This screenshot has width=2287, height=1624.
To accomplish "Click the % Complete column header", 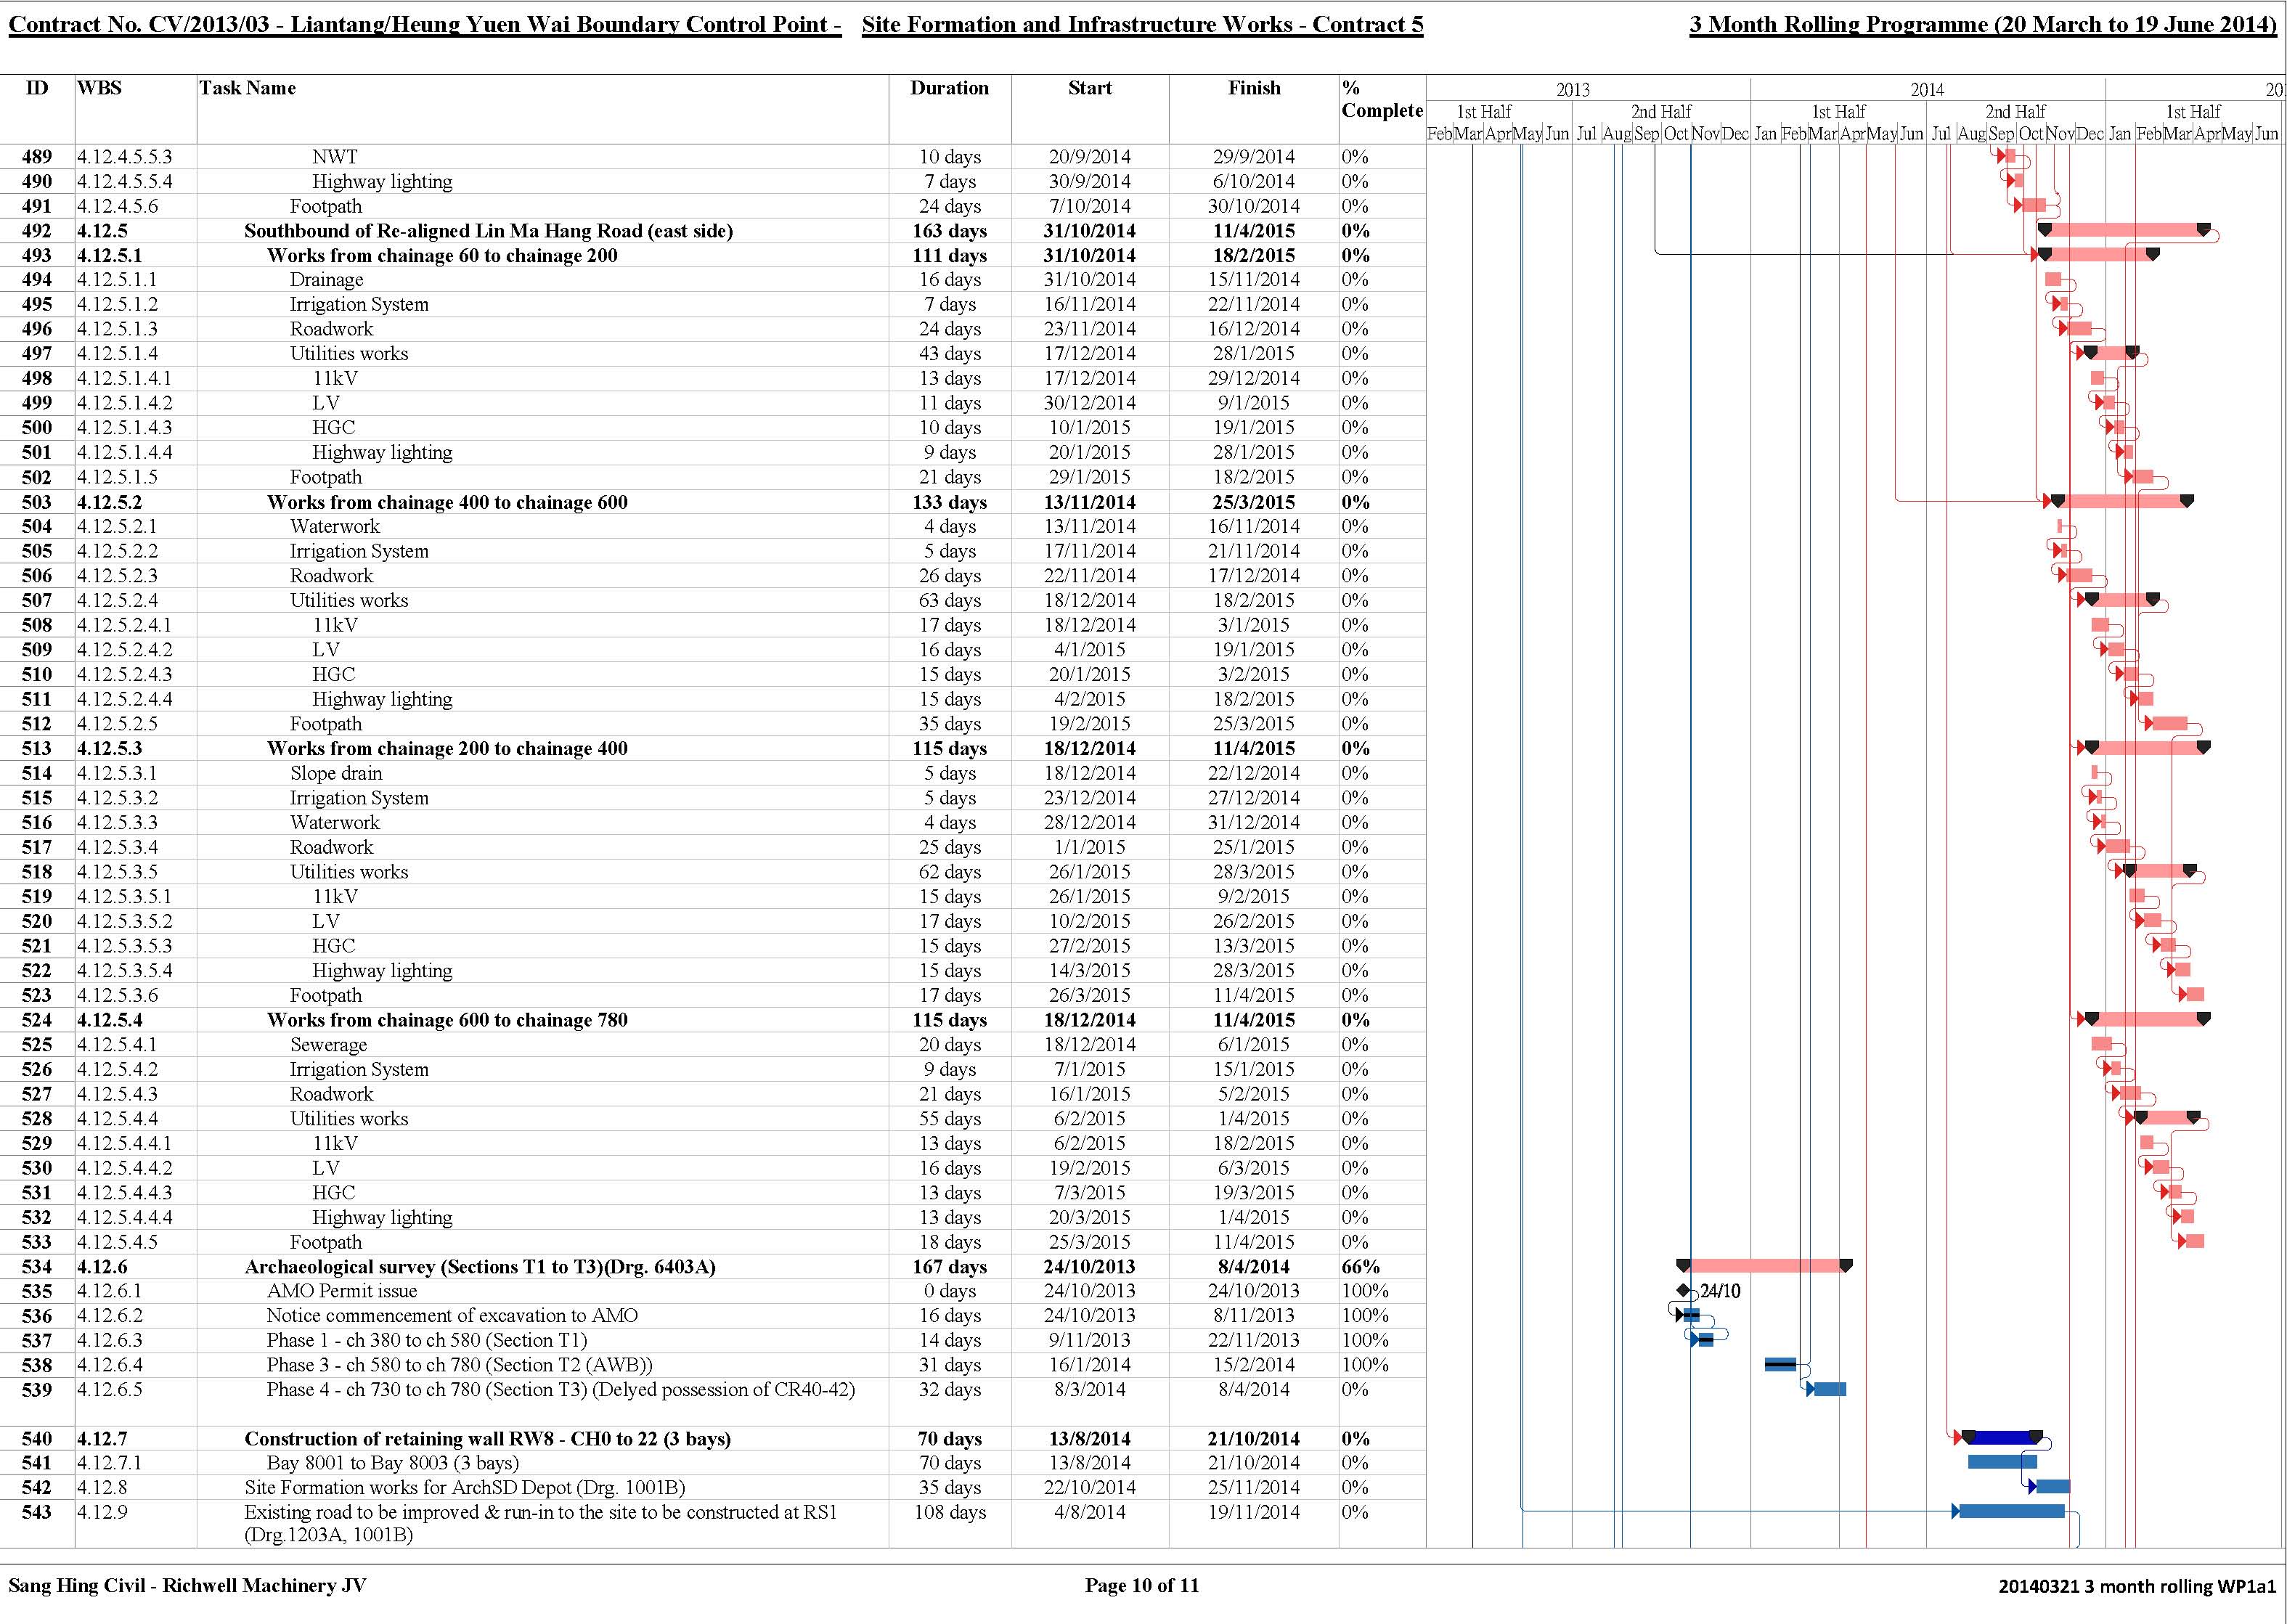I will coord(1382,99).
